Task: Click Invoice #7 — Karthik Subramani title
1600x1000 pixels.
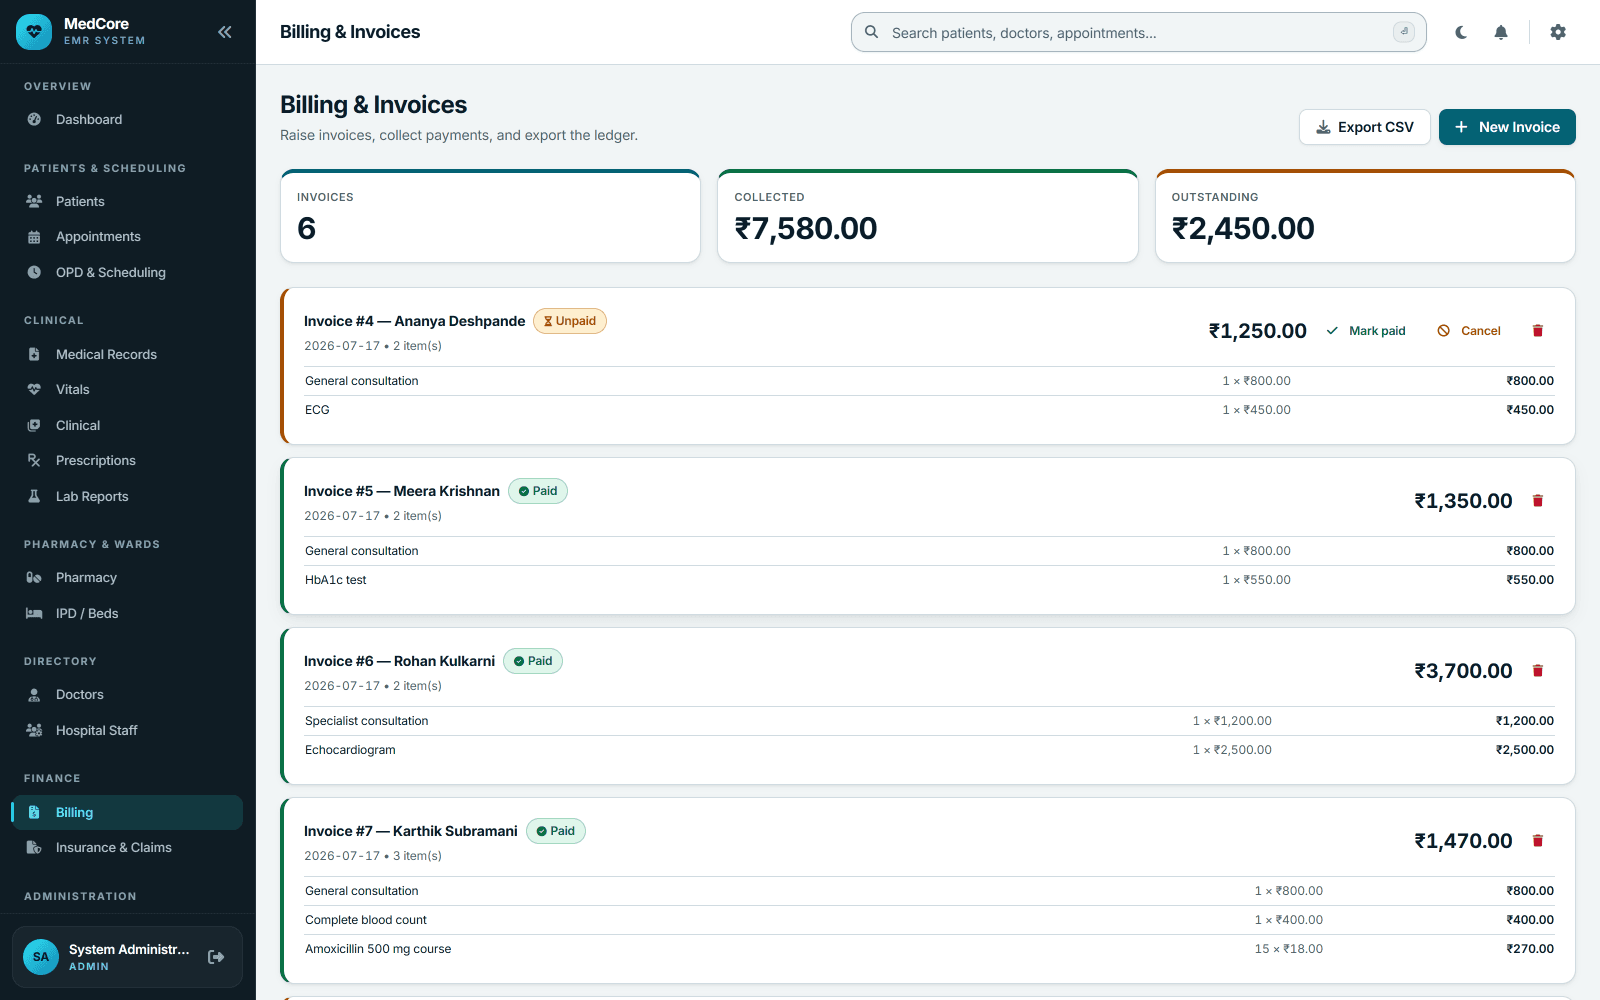Action: (x=411, y=831)
